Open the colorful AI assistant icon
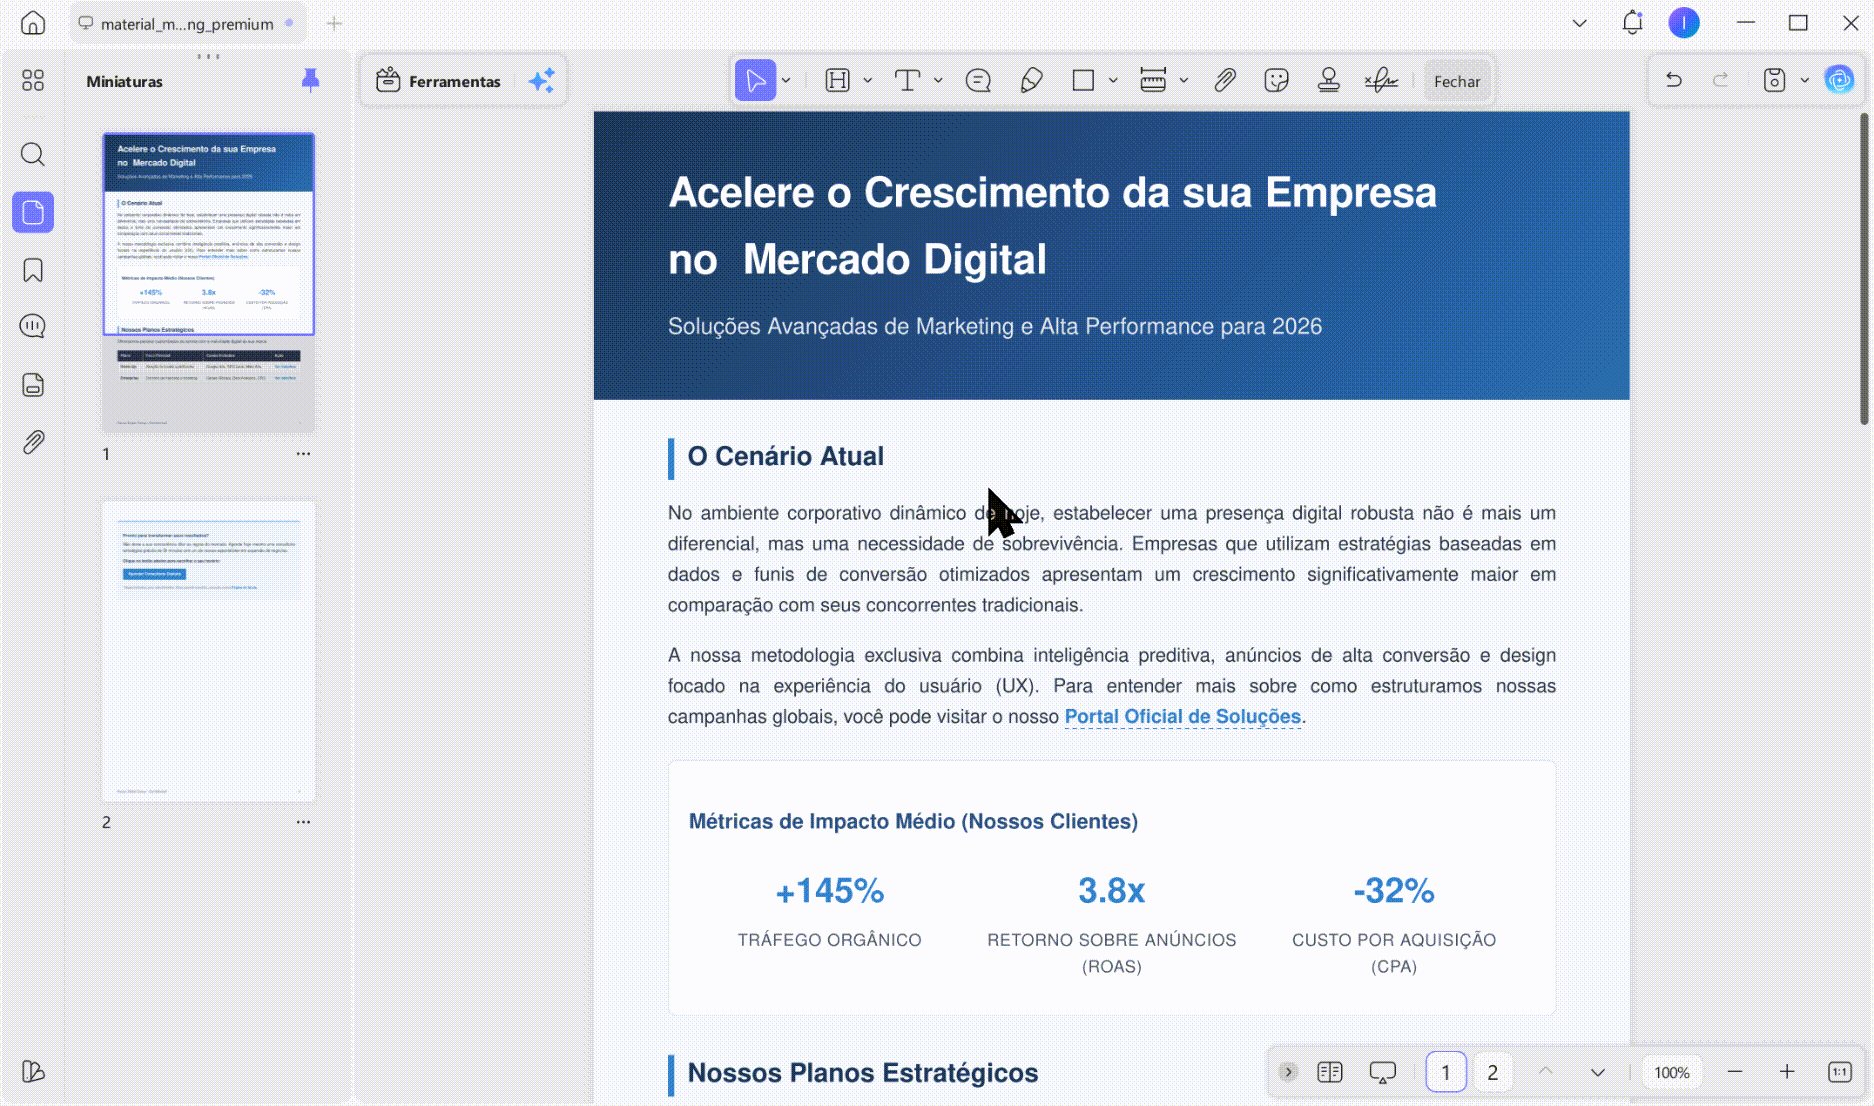This screenshot has width=1874, height=1106. pyautogui.click(x=1839, y=80)
